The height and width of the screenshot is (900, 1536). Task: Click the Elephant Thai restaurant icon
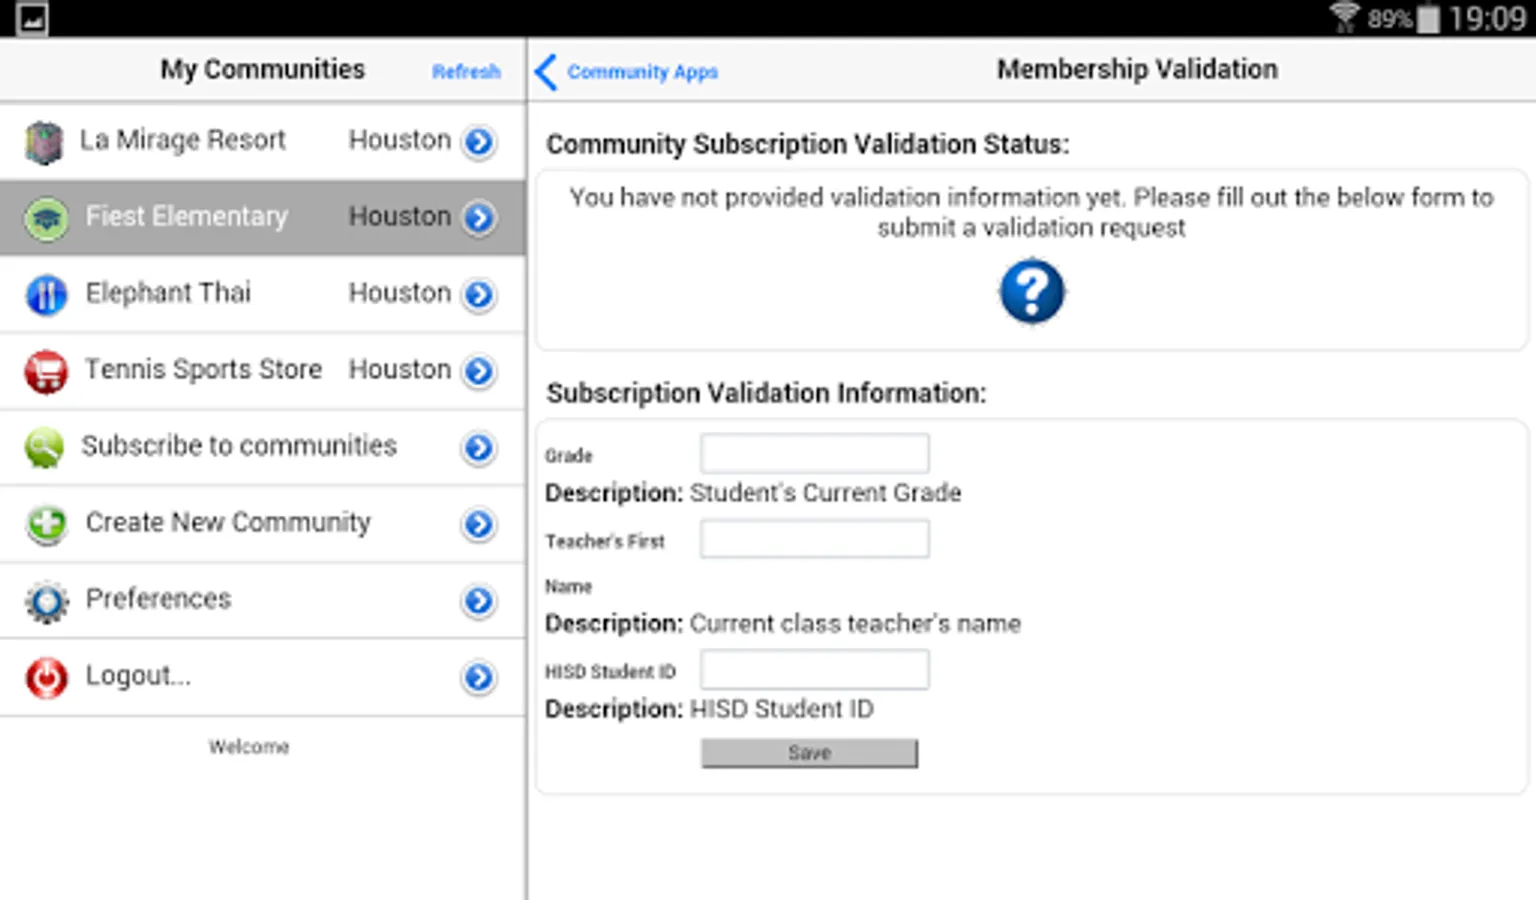coord(46,295)
